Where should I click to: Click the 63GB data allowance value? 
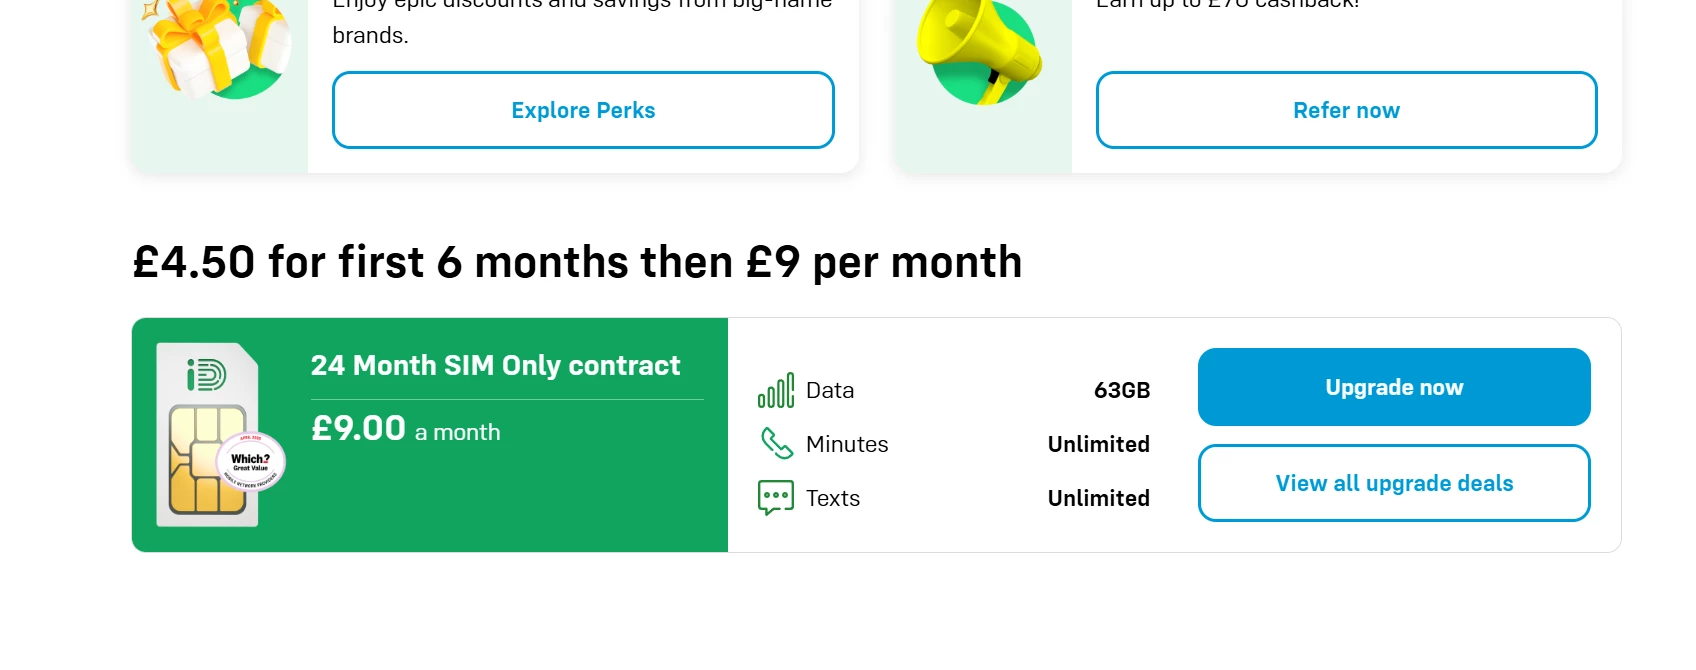coord(1121,390)
